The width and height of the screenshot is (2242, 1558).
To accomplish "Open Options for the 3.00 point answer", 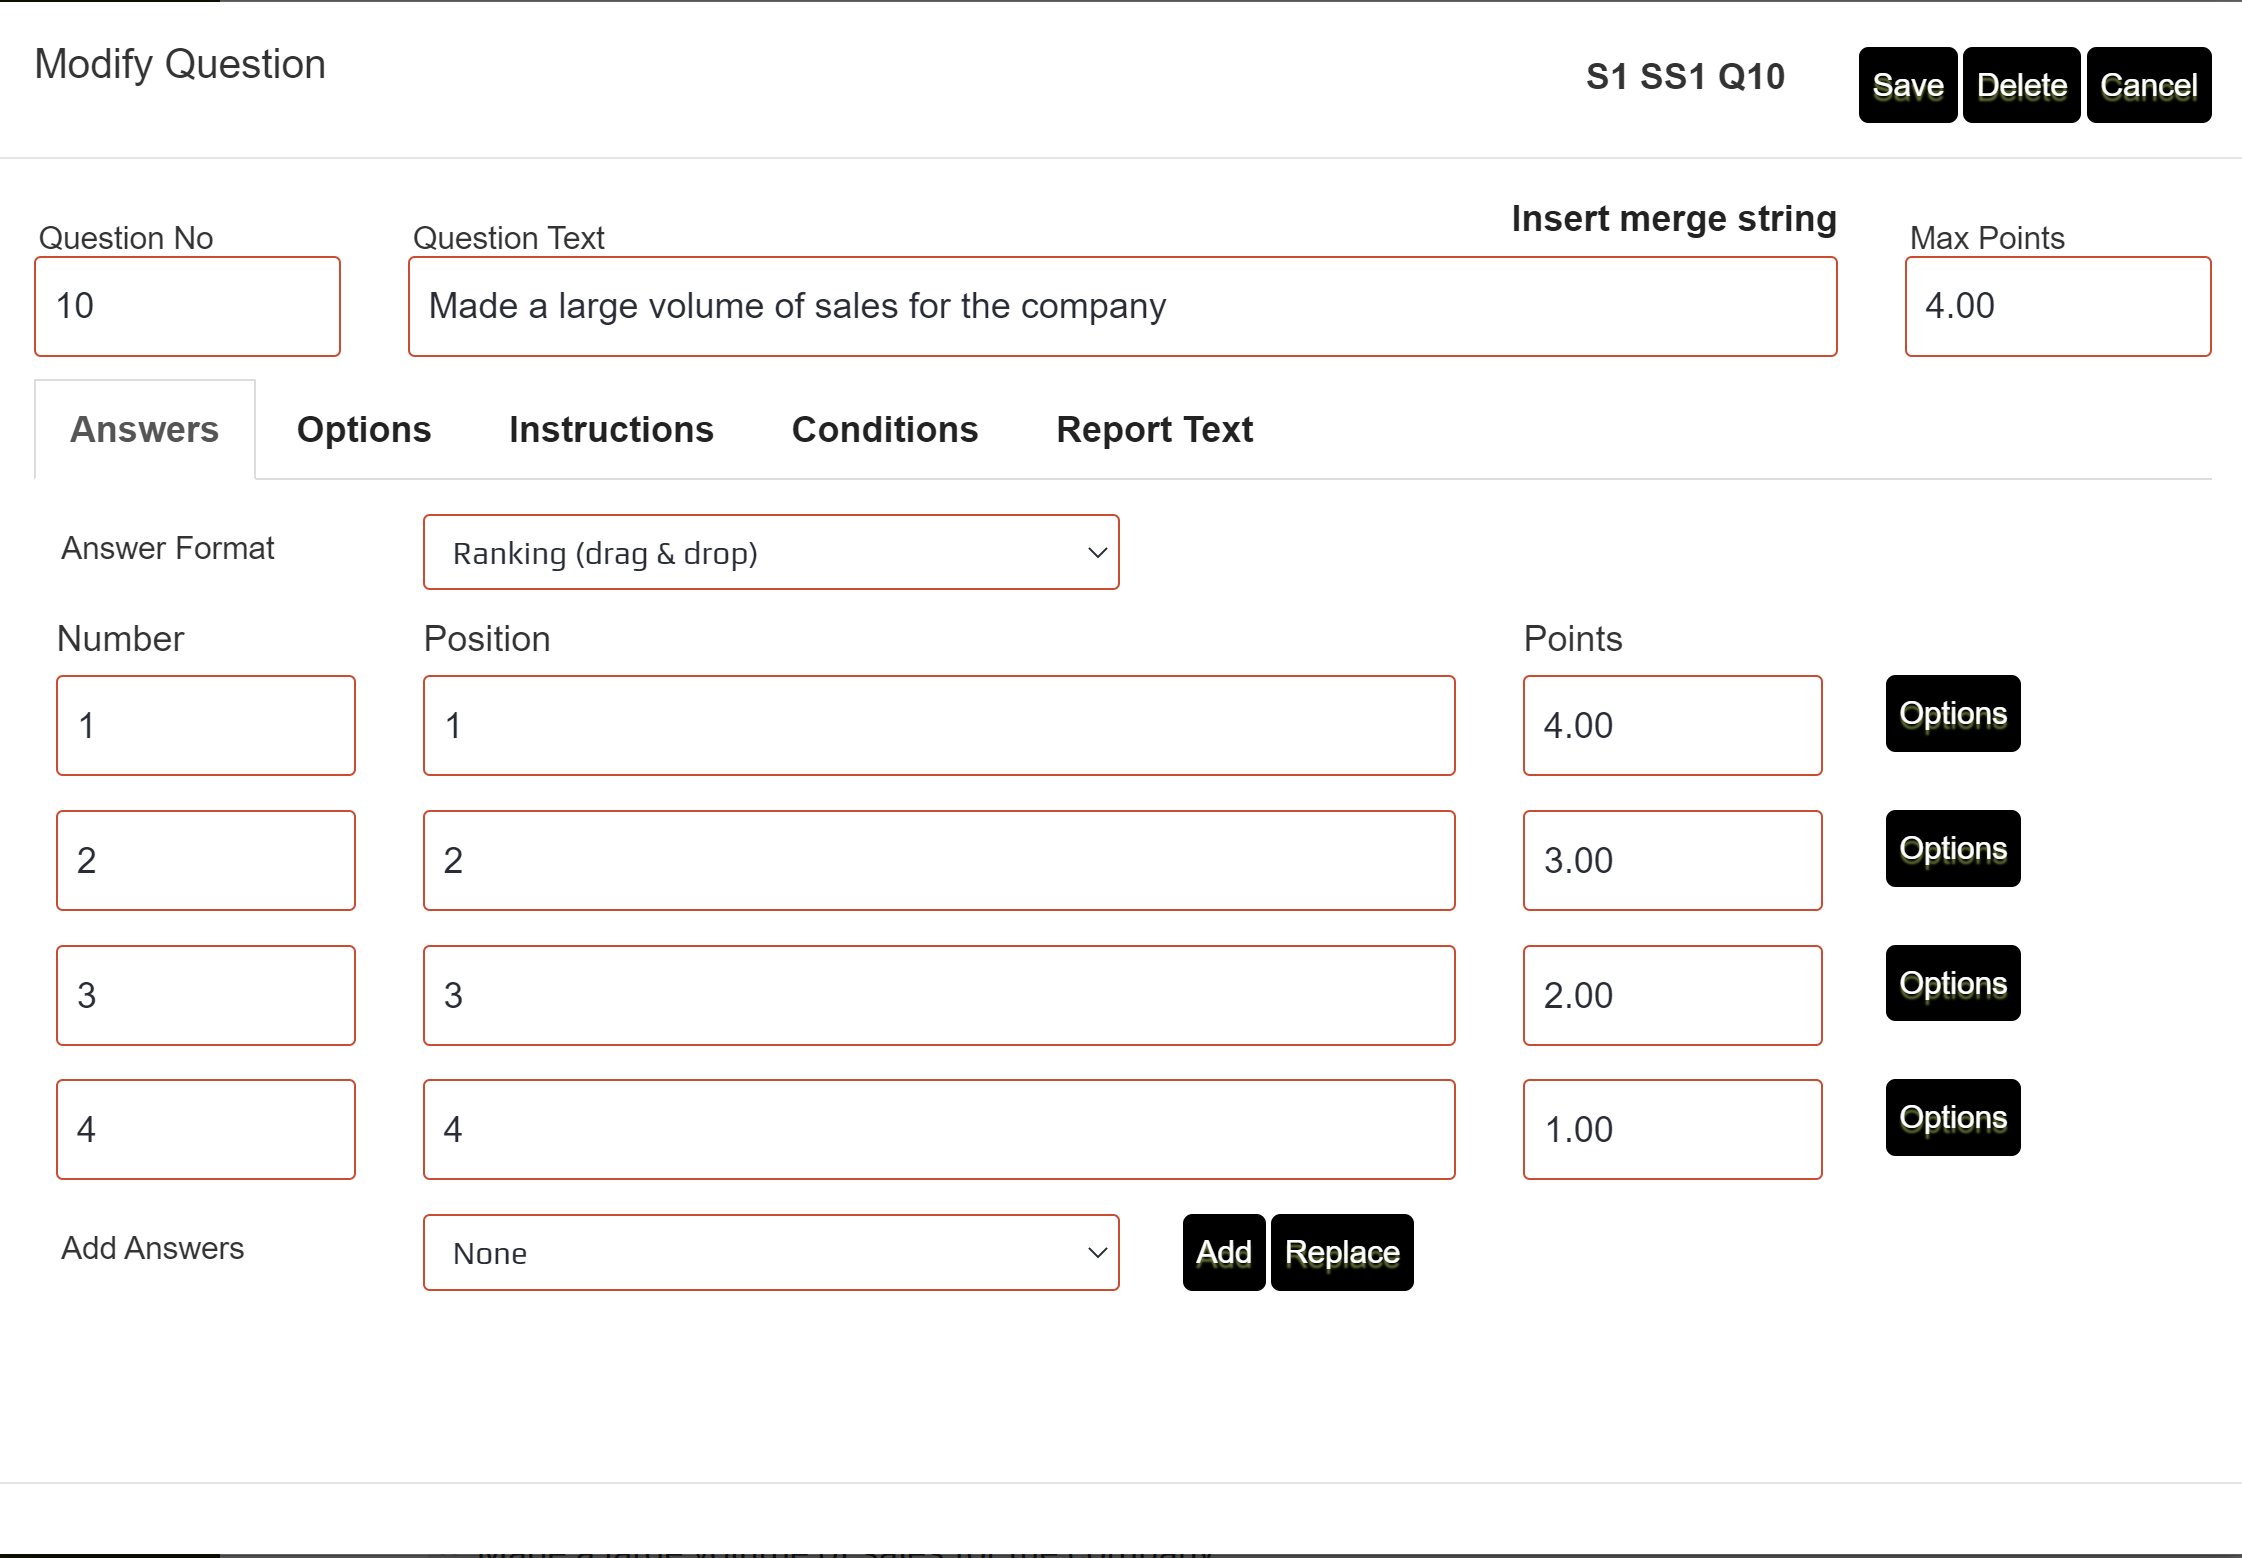I will [1951, 848].
